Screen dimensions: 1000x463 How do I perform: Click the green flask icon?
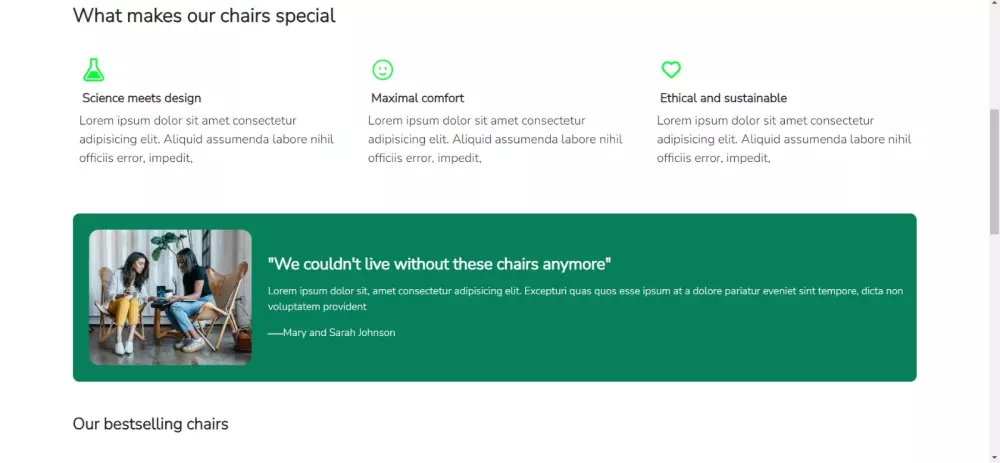pyautogui.click(x=94, y=70)
